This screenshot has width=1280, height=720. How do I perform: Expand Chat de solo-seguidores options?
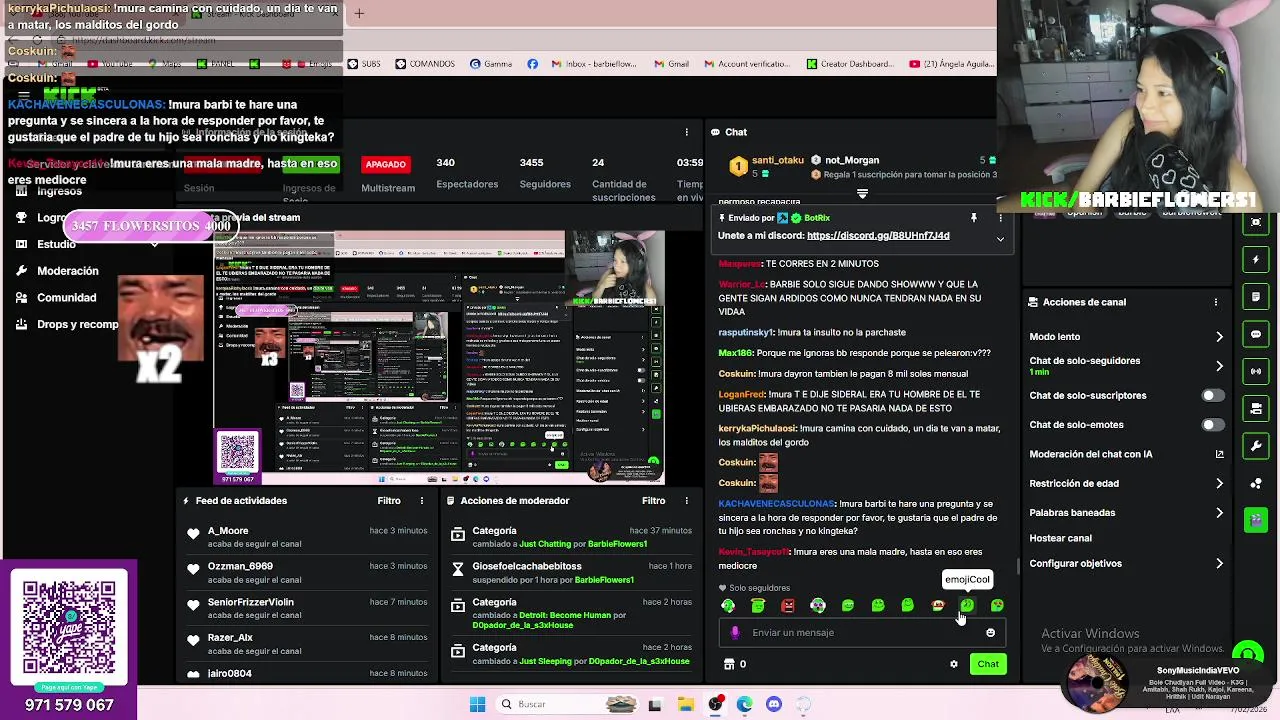1219,366
